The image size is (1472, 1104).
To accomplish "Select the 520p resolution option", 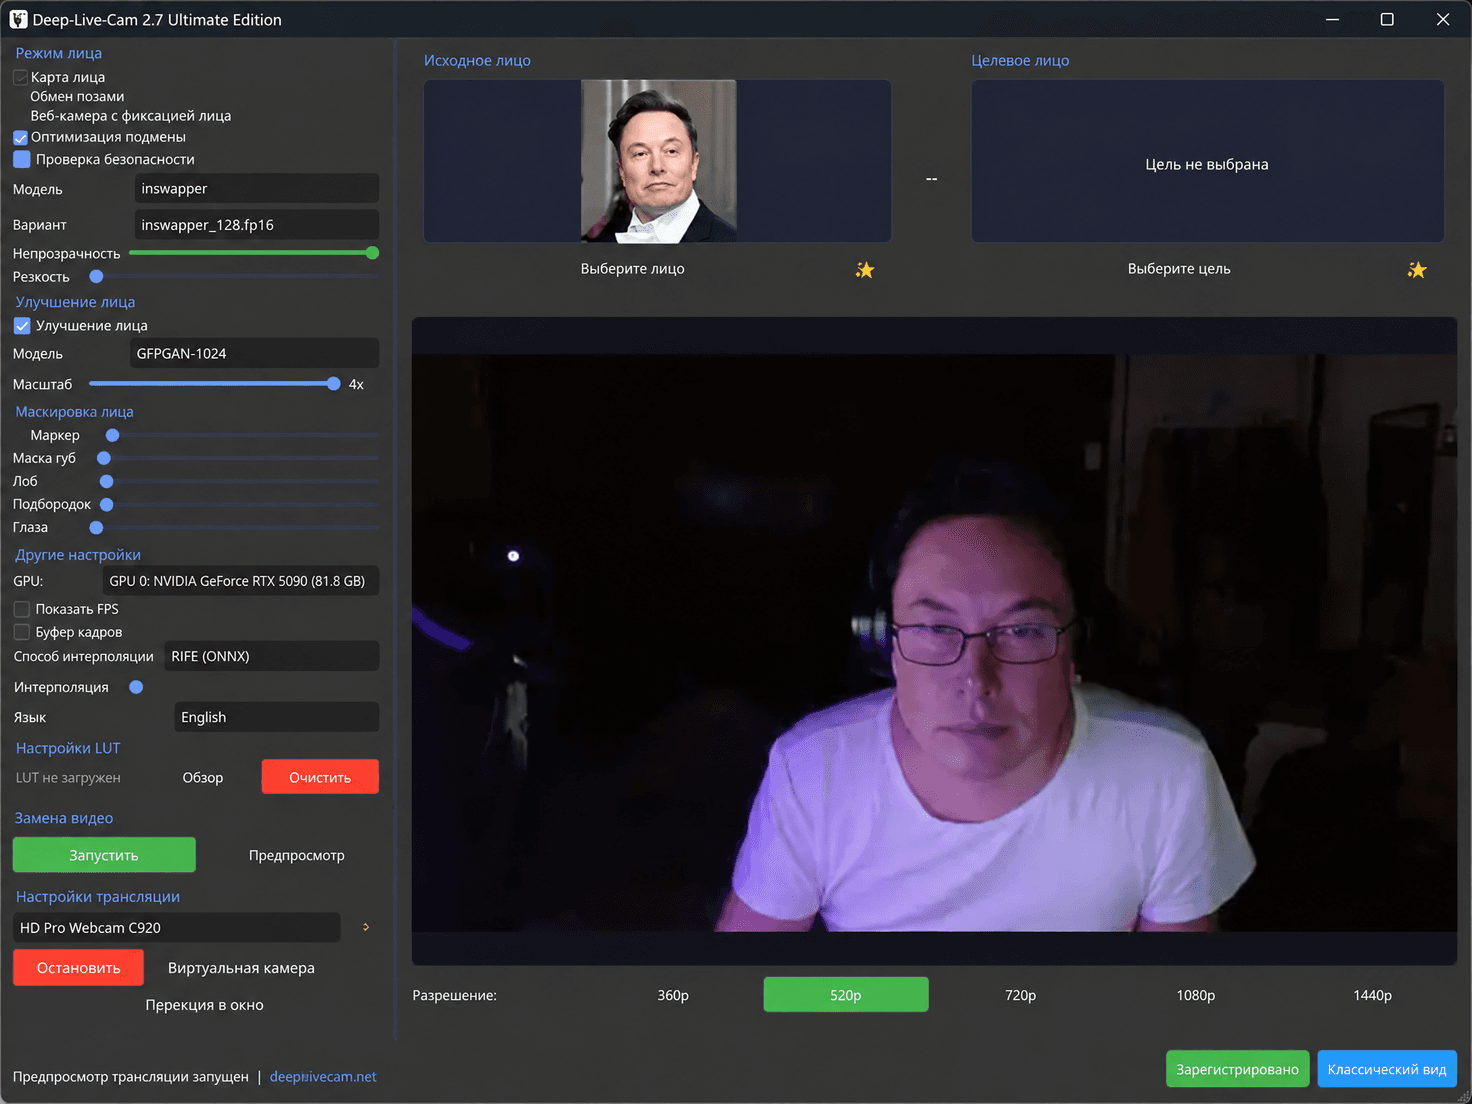I will click(x=846, y=995).
